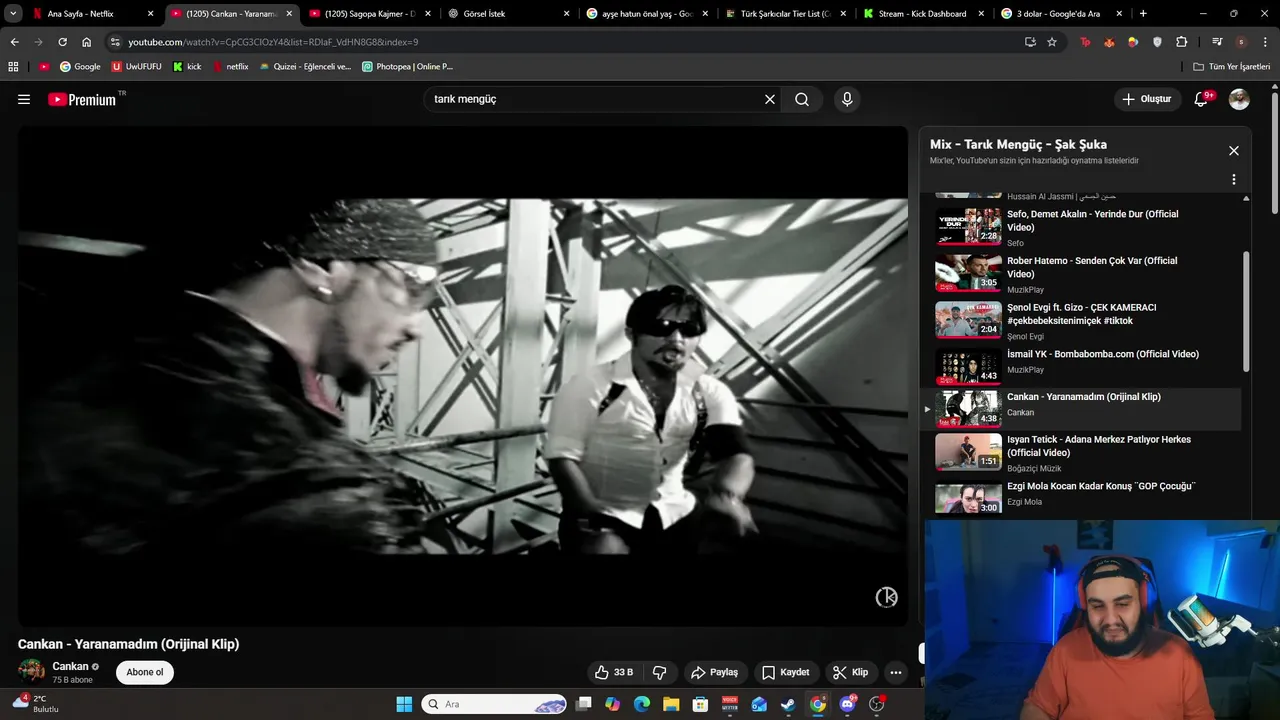
Task: Open more actions ellipsis under video
Action: tap(896, 672)
